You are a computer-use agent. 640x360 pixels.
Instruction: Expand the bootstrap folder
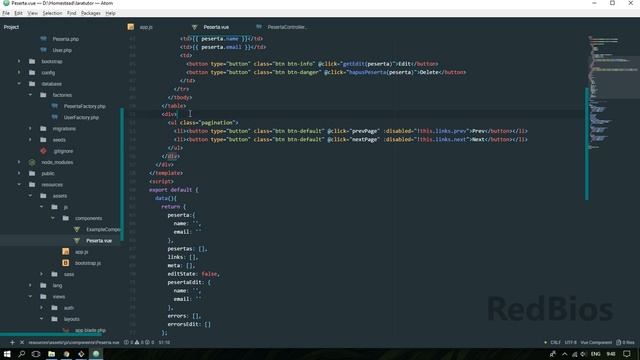coord(19,61)
